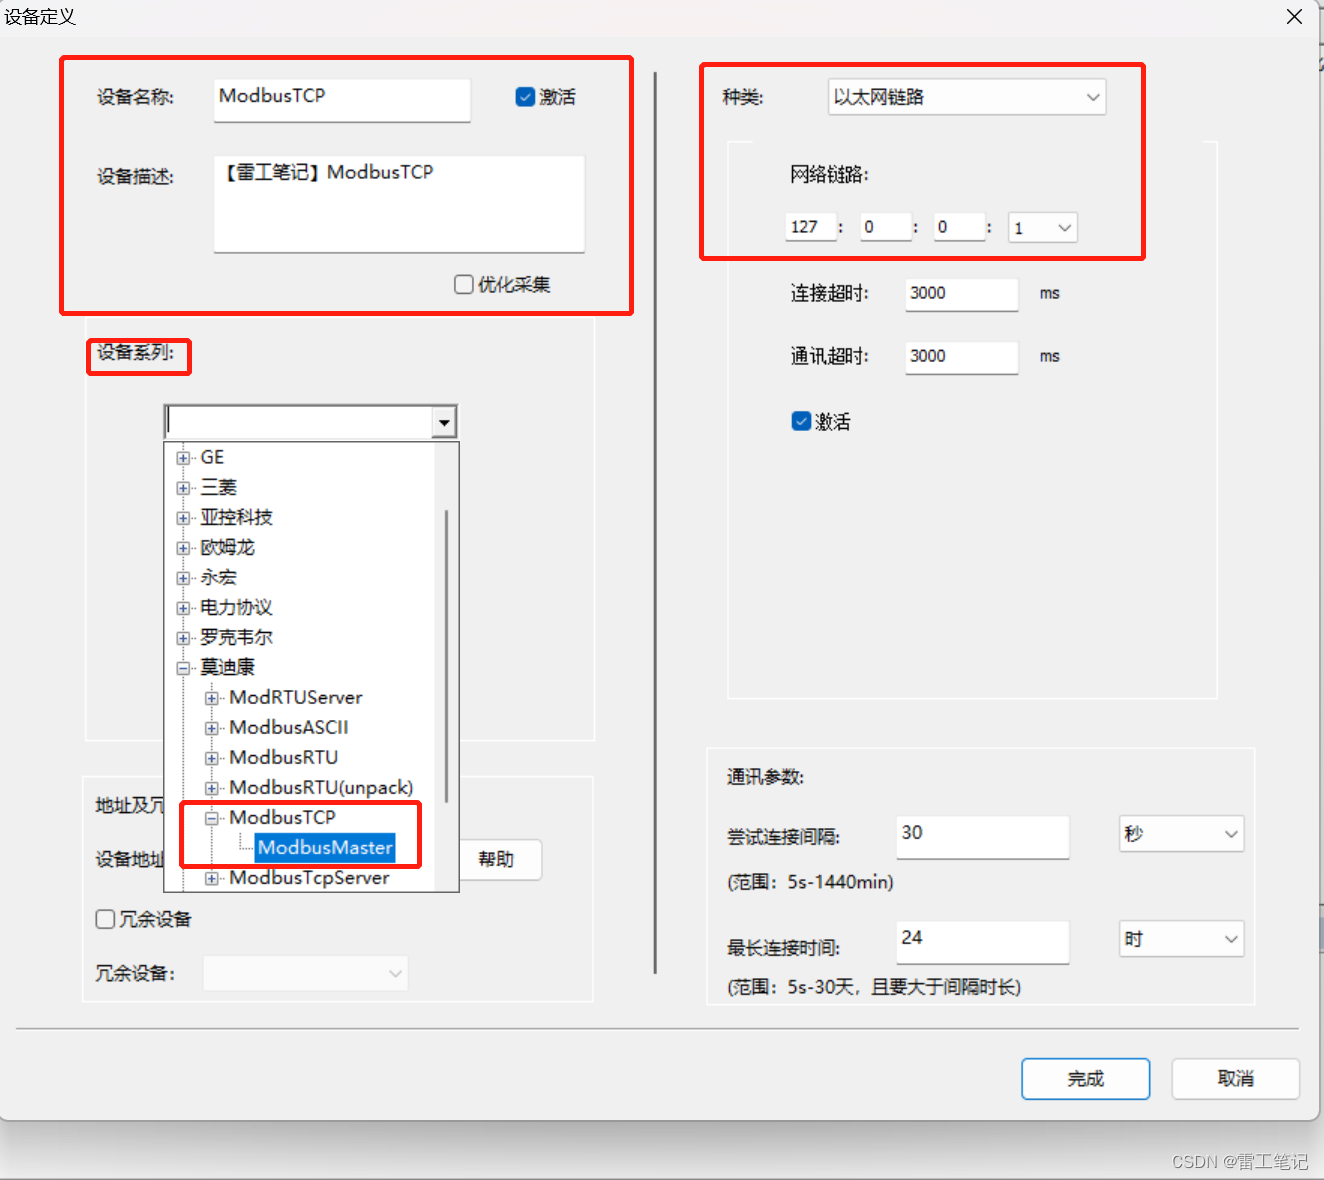
Task: Enable the 优化采集 checkbox
Action: 463,284
